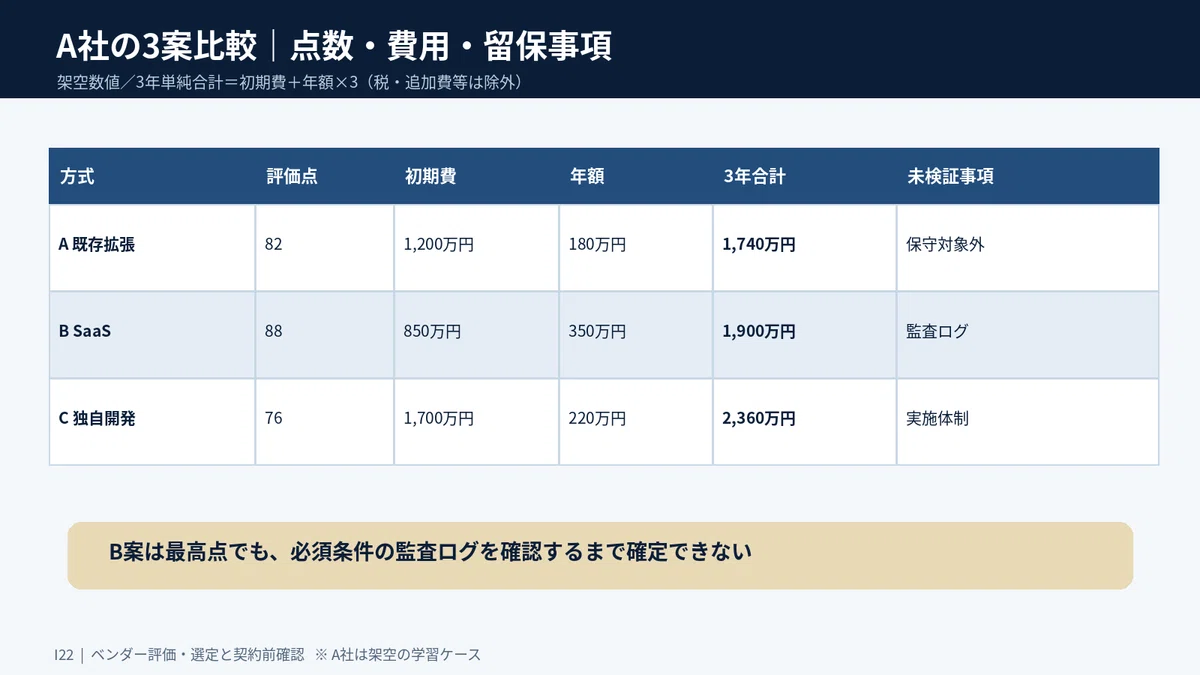Click the C 独自開発 row label
The height and width of the screenshot is (675, 1200).
pos(152,422)
